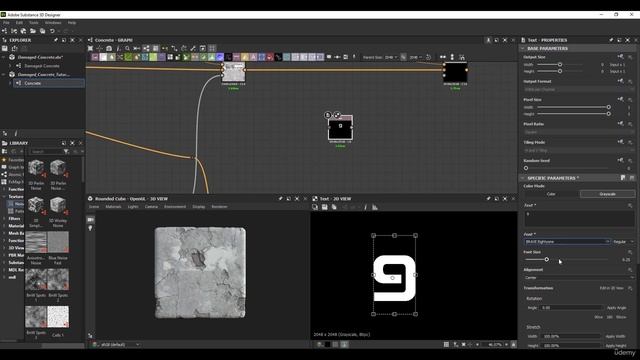Click the Library search field
Image resolution: width=640 pixels, height=360 pixels.
click(46, 151)
